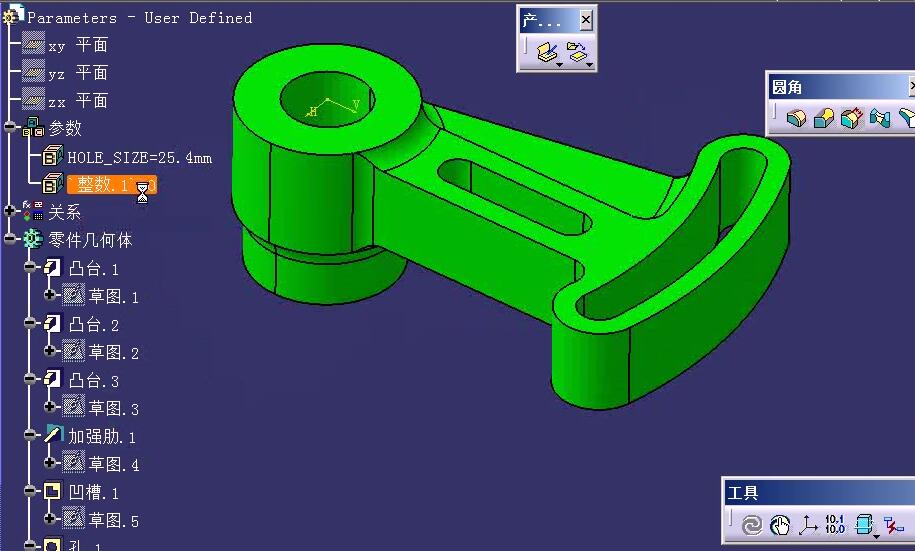Expand the 草图.1 sketch node

tap(50, 295)
